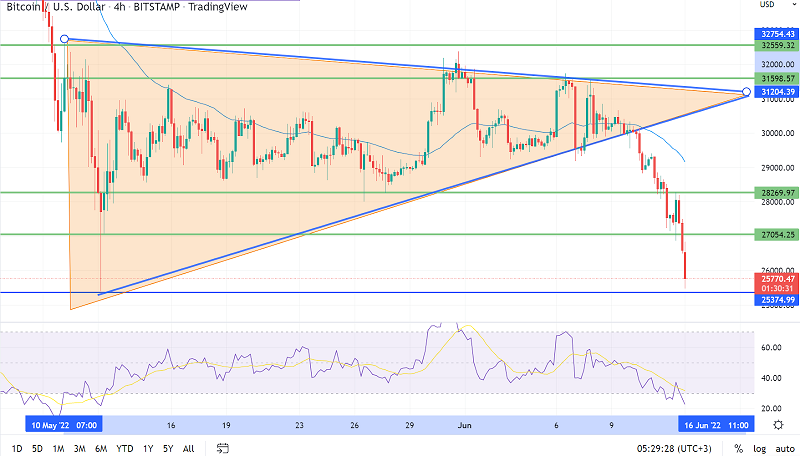Screen dimensions: 800x456
Task: Click the RSI 20.00 axis value
Action: [x=771, y=409]
